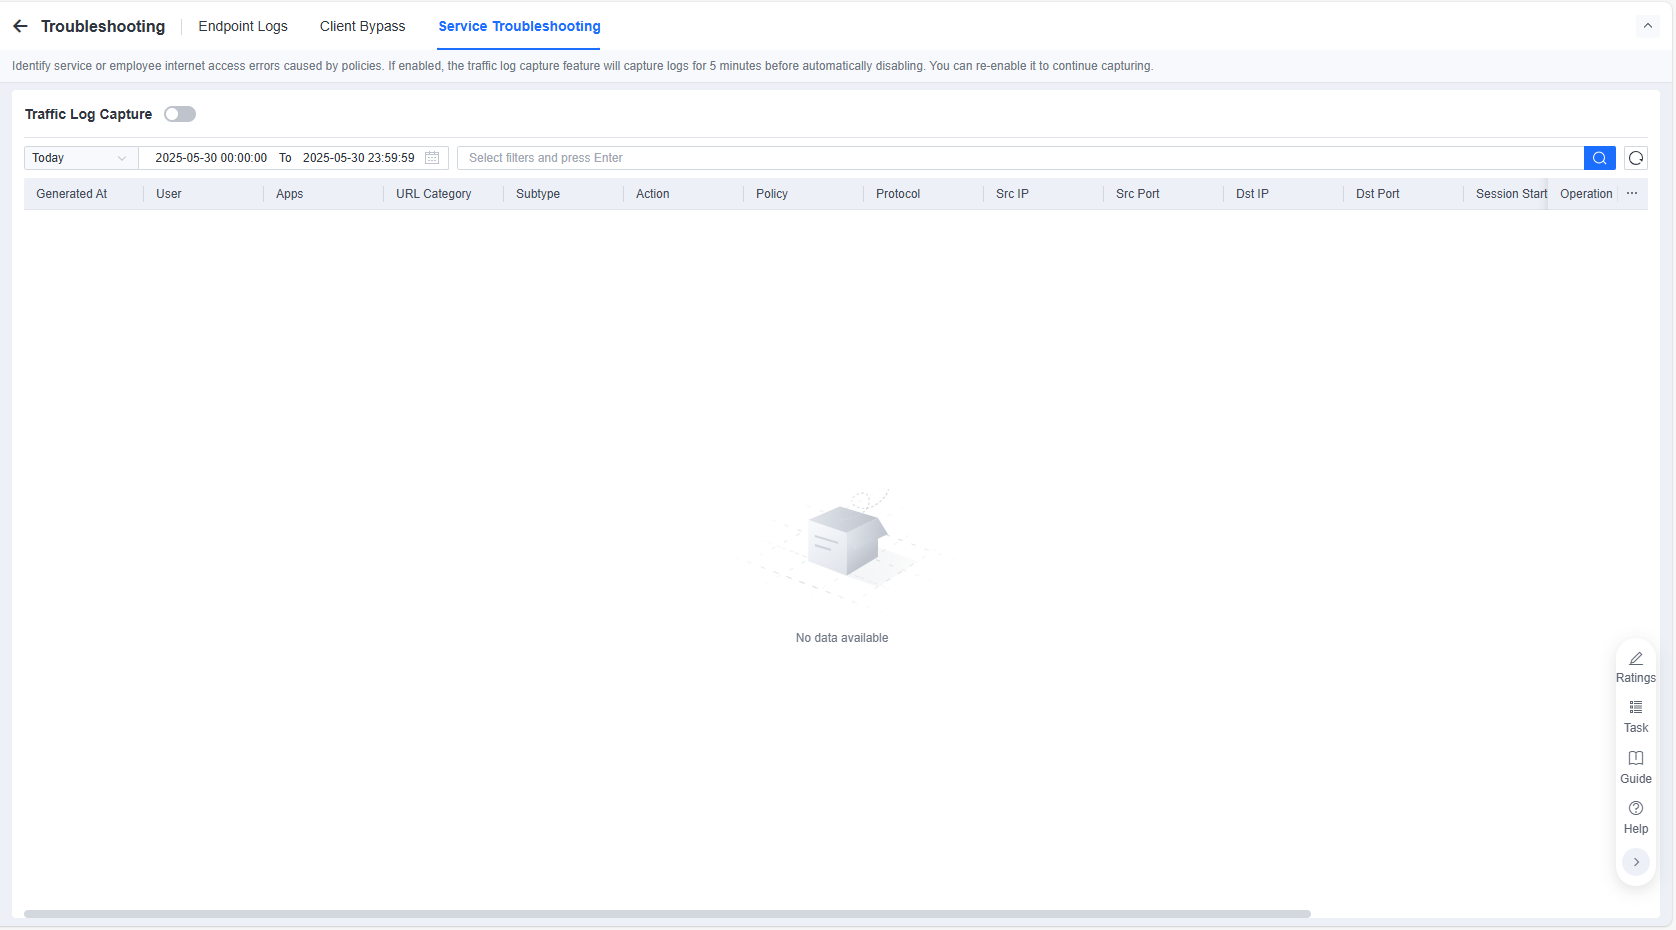Click the Operation column header
The image size is (1676, 930).
(x=1586, y=194)
